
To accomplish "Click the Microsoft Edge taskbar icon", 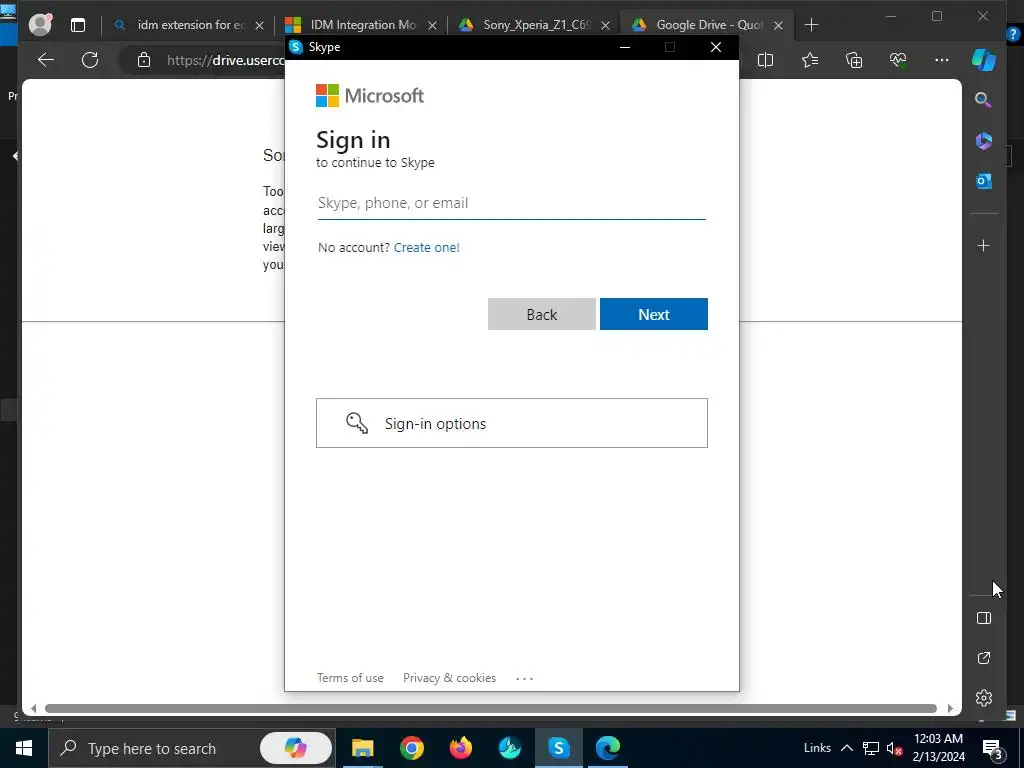I will pyautogui.click(x=607, y=748).
